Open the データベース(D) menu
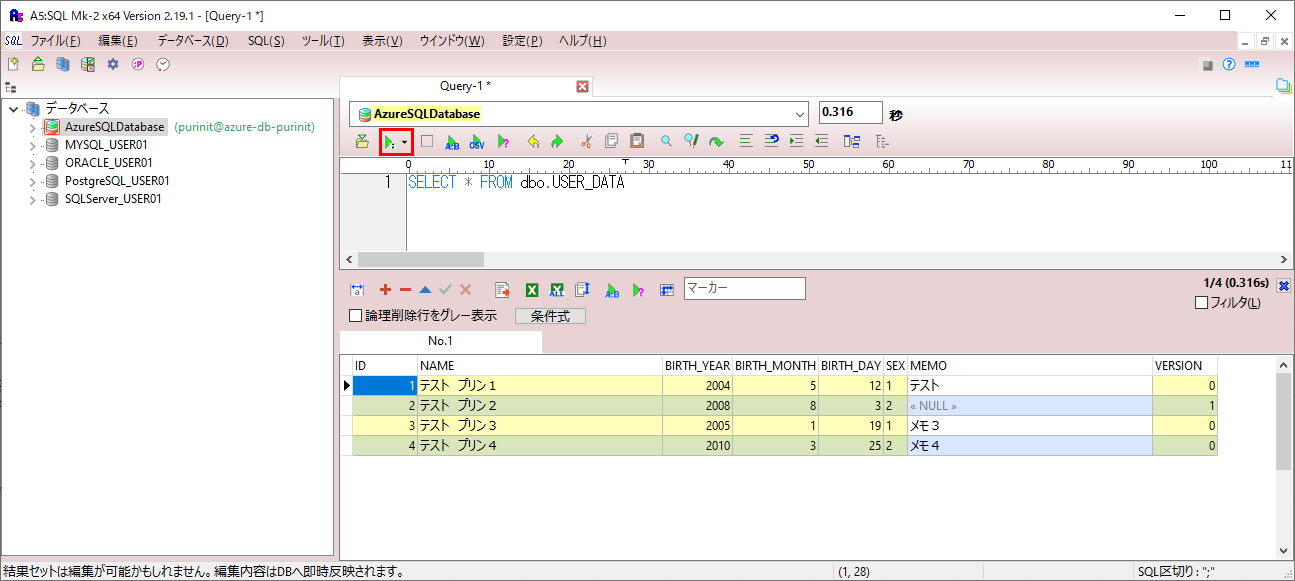Viewport: 1295px width, 581px height. (193, 41)
